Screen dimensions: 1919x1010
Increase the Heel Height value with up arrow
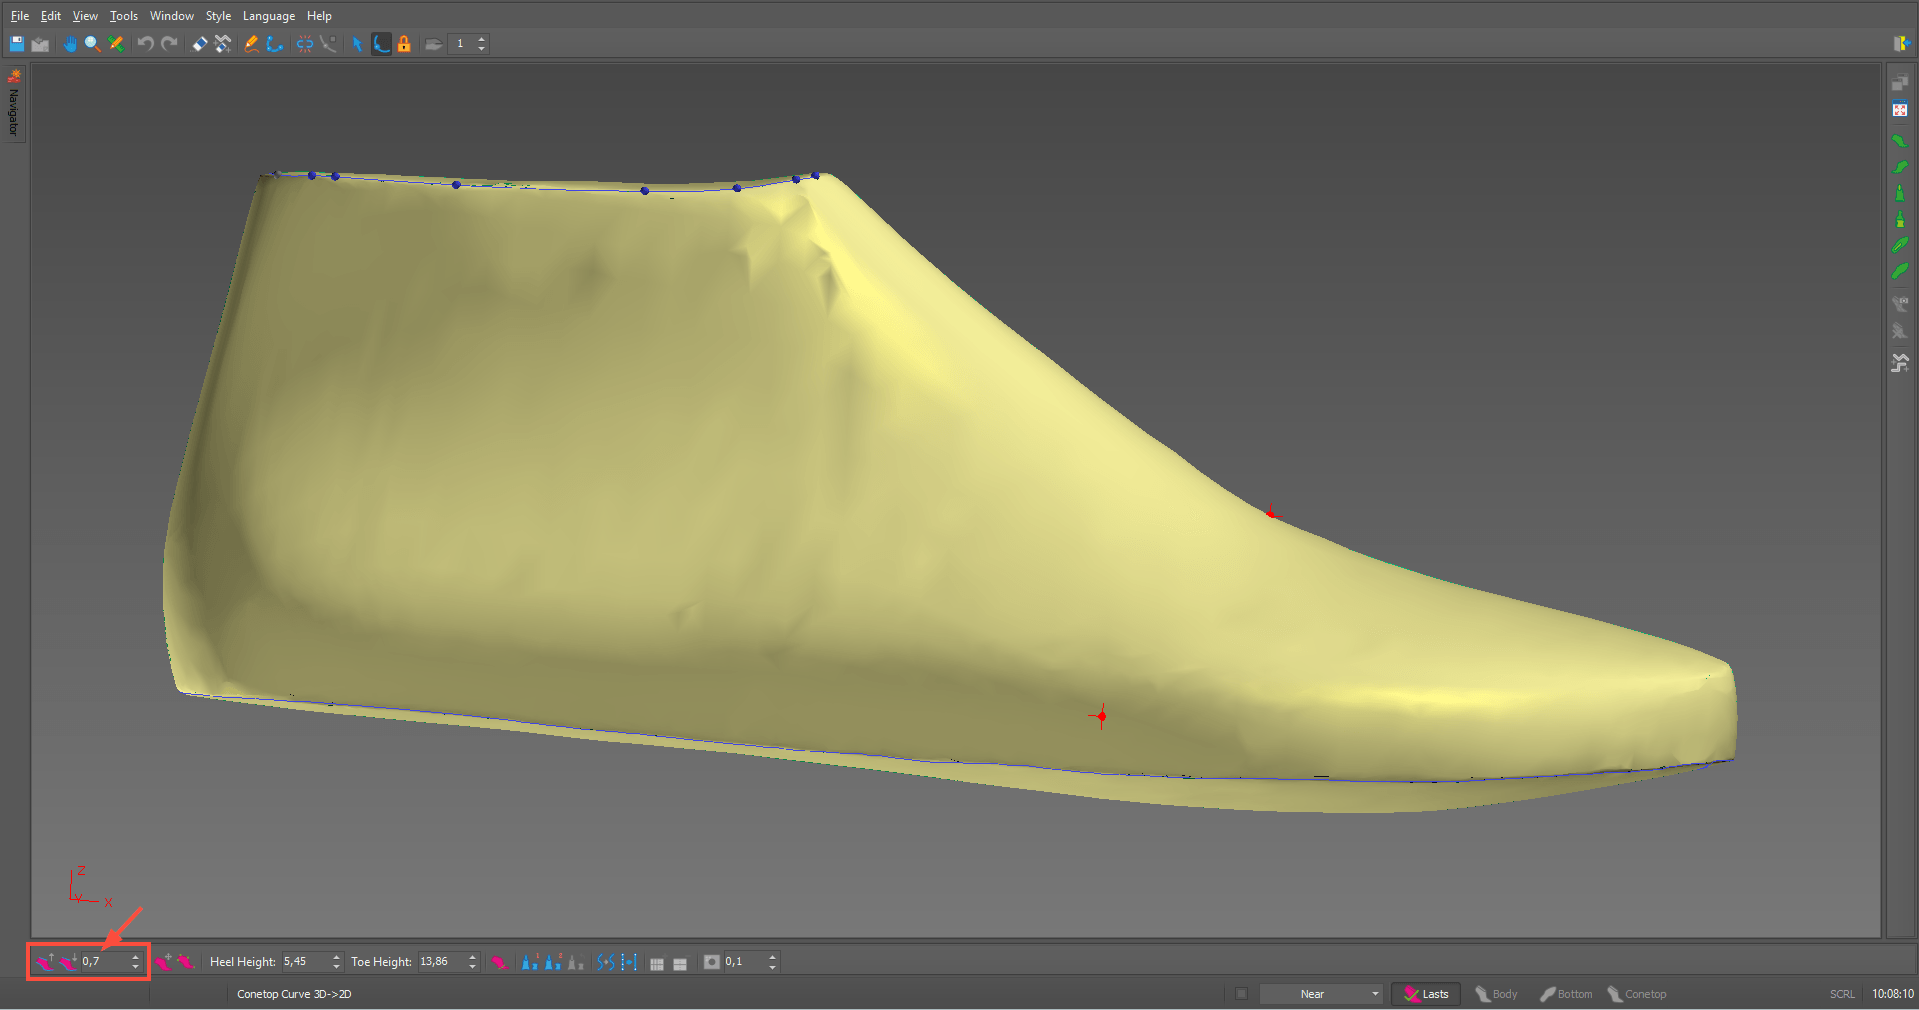pyautogui.click(x=337, y=957)
